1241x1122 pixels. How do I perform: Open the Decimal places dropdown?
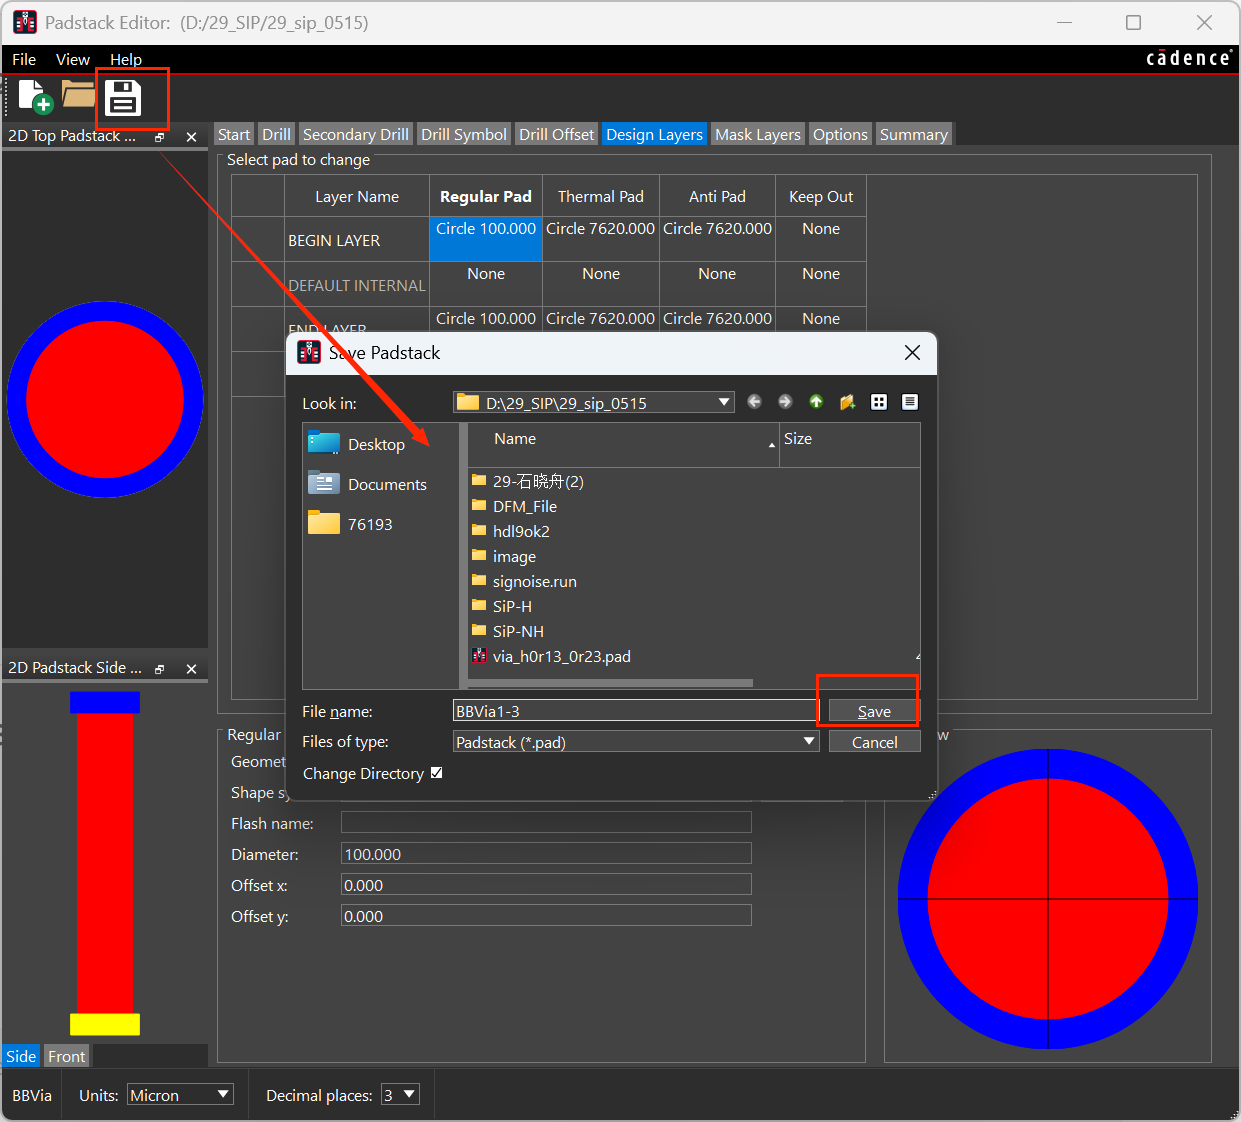pyautogui.click(x=400, y=1094)
